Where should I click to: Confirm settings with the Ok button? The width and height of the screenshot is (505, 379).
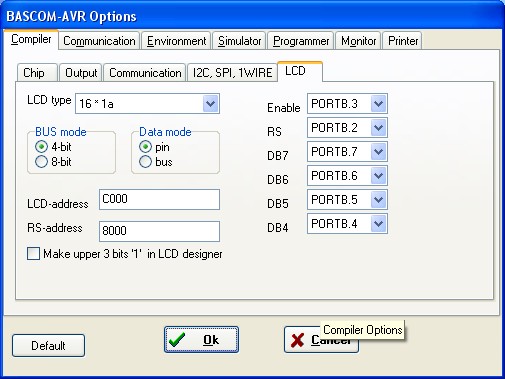click(201, 339)
